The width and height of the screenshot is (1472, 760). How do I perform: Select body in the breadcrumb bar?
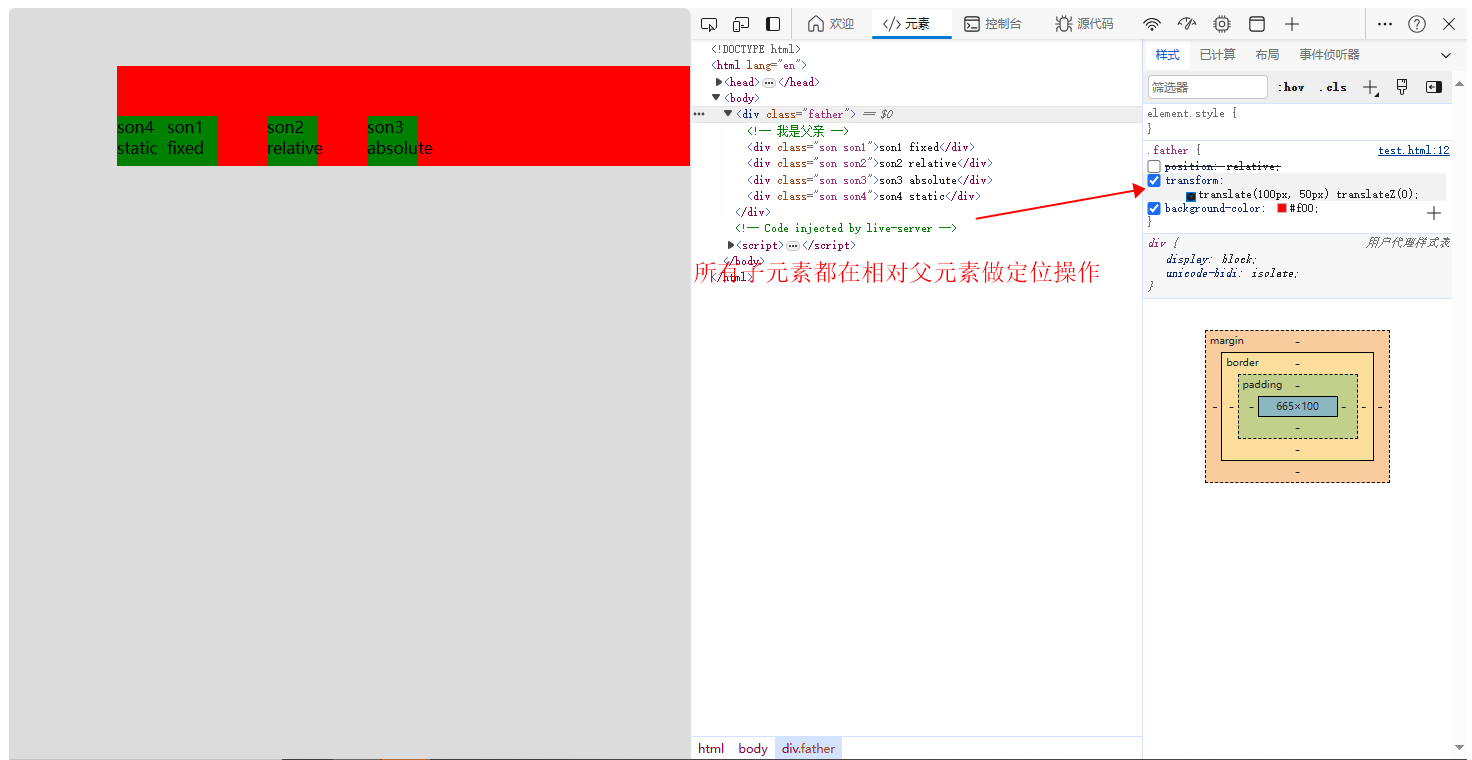coord(753,748)
